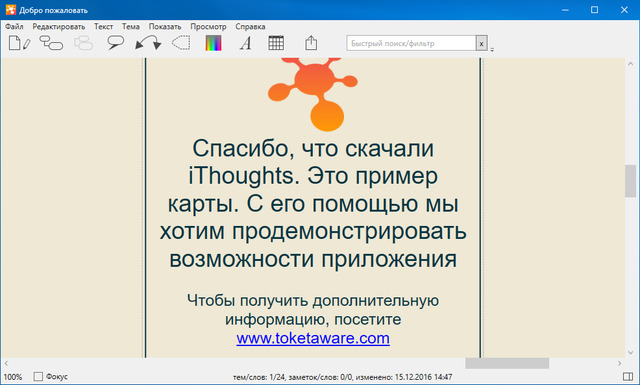
Task: Open font style with the A icon
Action: (x=246, y=43)
